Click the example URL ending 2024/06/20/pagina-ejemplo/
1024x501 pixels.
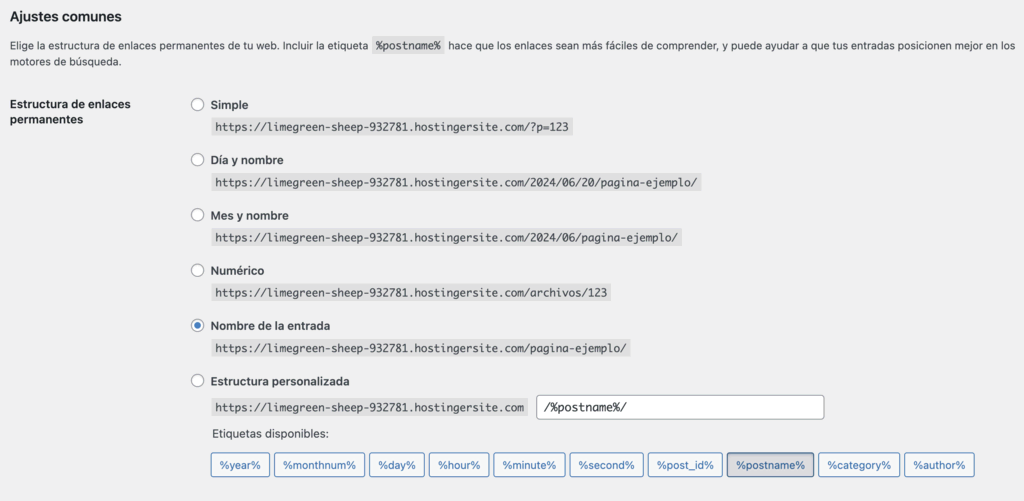coord(456,182)
